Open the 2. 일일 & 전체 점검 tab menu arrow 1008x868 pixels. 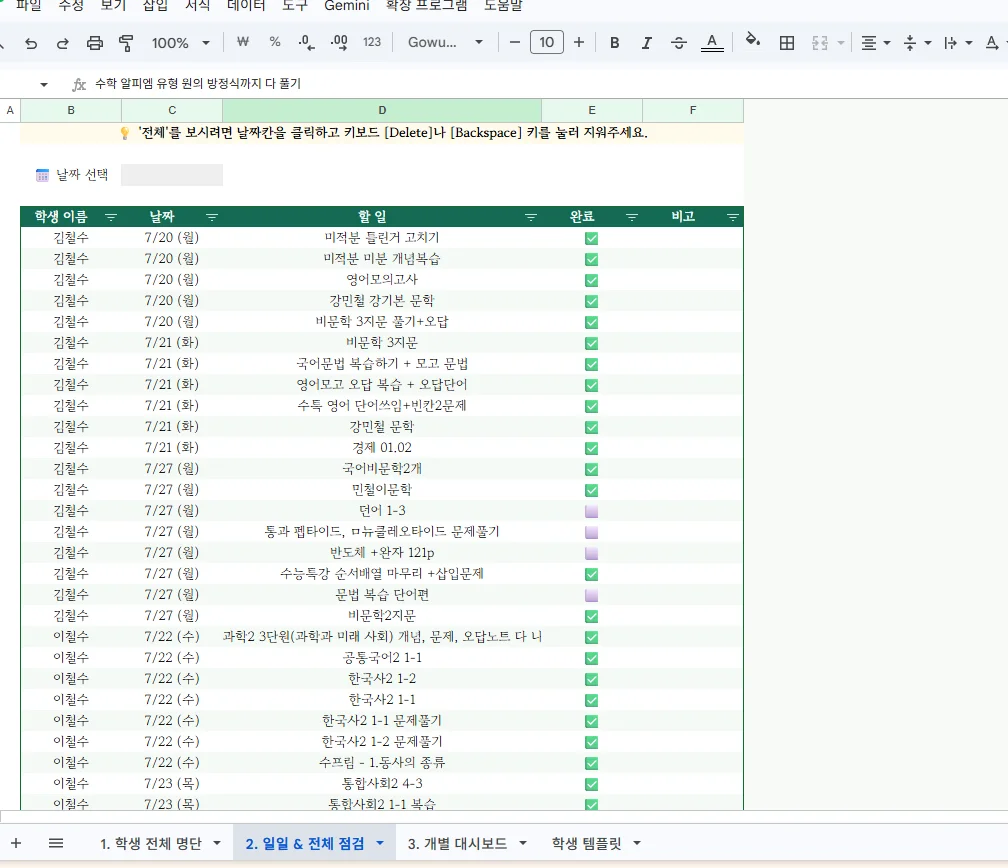pyautogui.click(x=380, y=843)
